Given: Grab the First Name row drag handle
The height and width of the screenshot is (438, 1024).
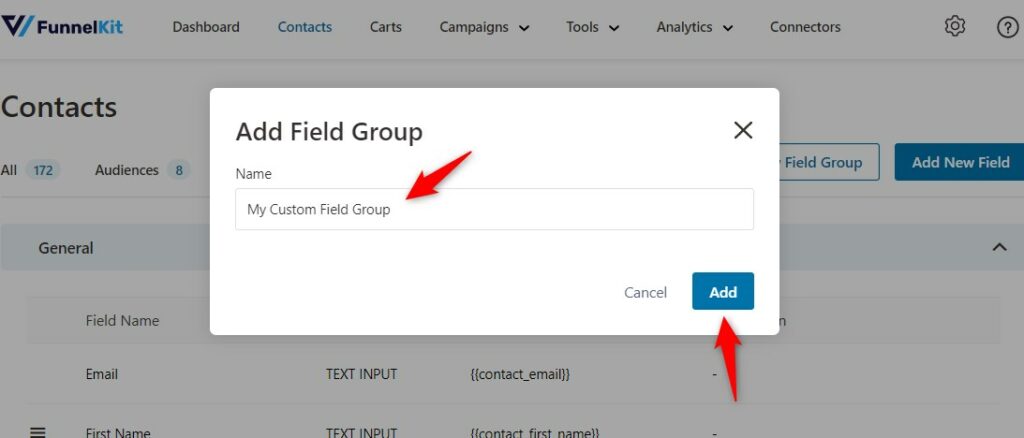Looking at the screenshot, I should (38, 431).
